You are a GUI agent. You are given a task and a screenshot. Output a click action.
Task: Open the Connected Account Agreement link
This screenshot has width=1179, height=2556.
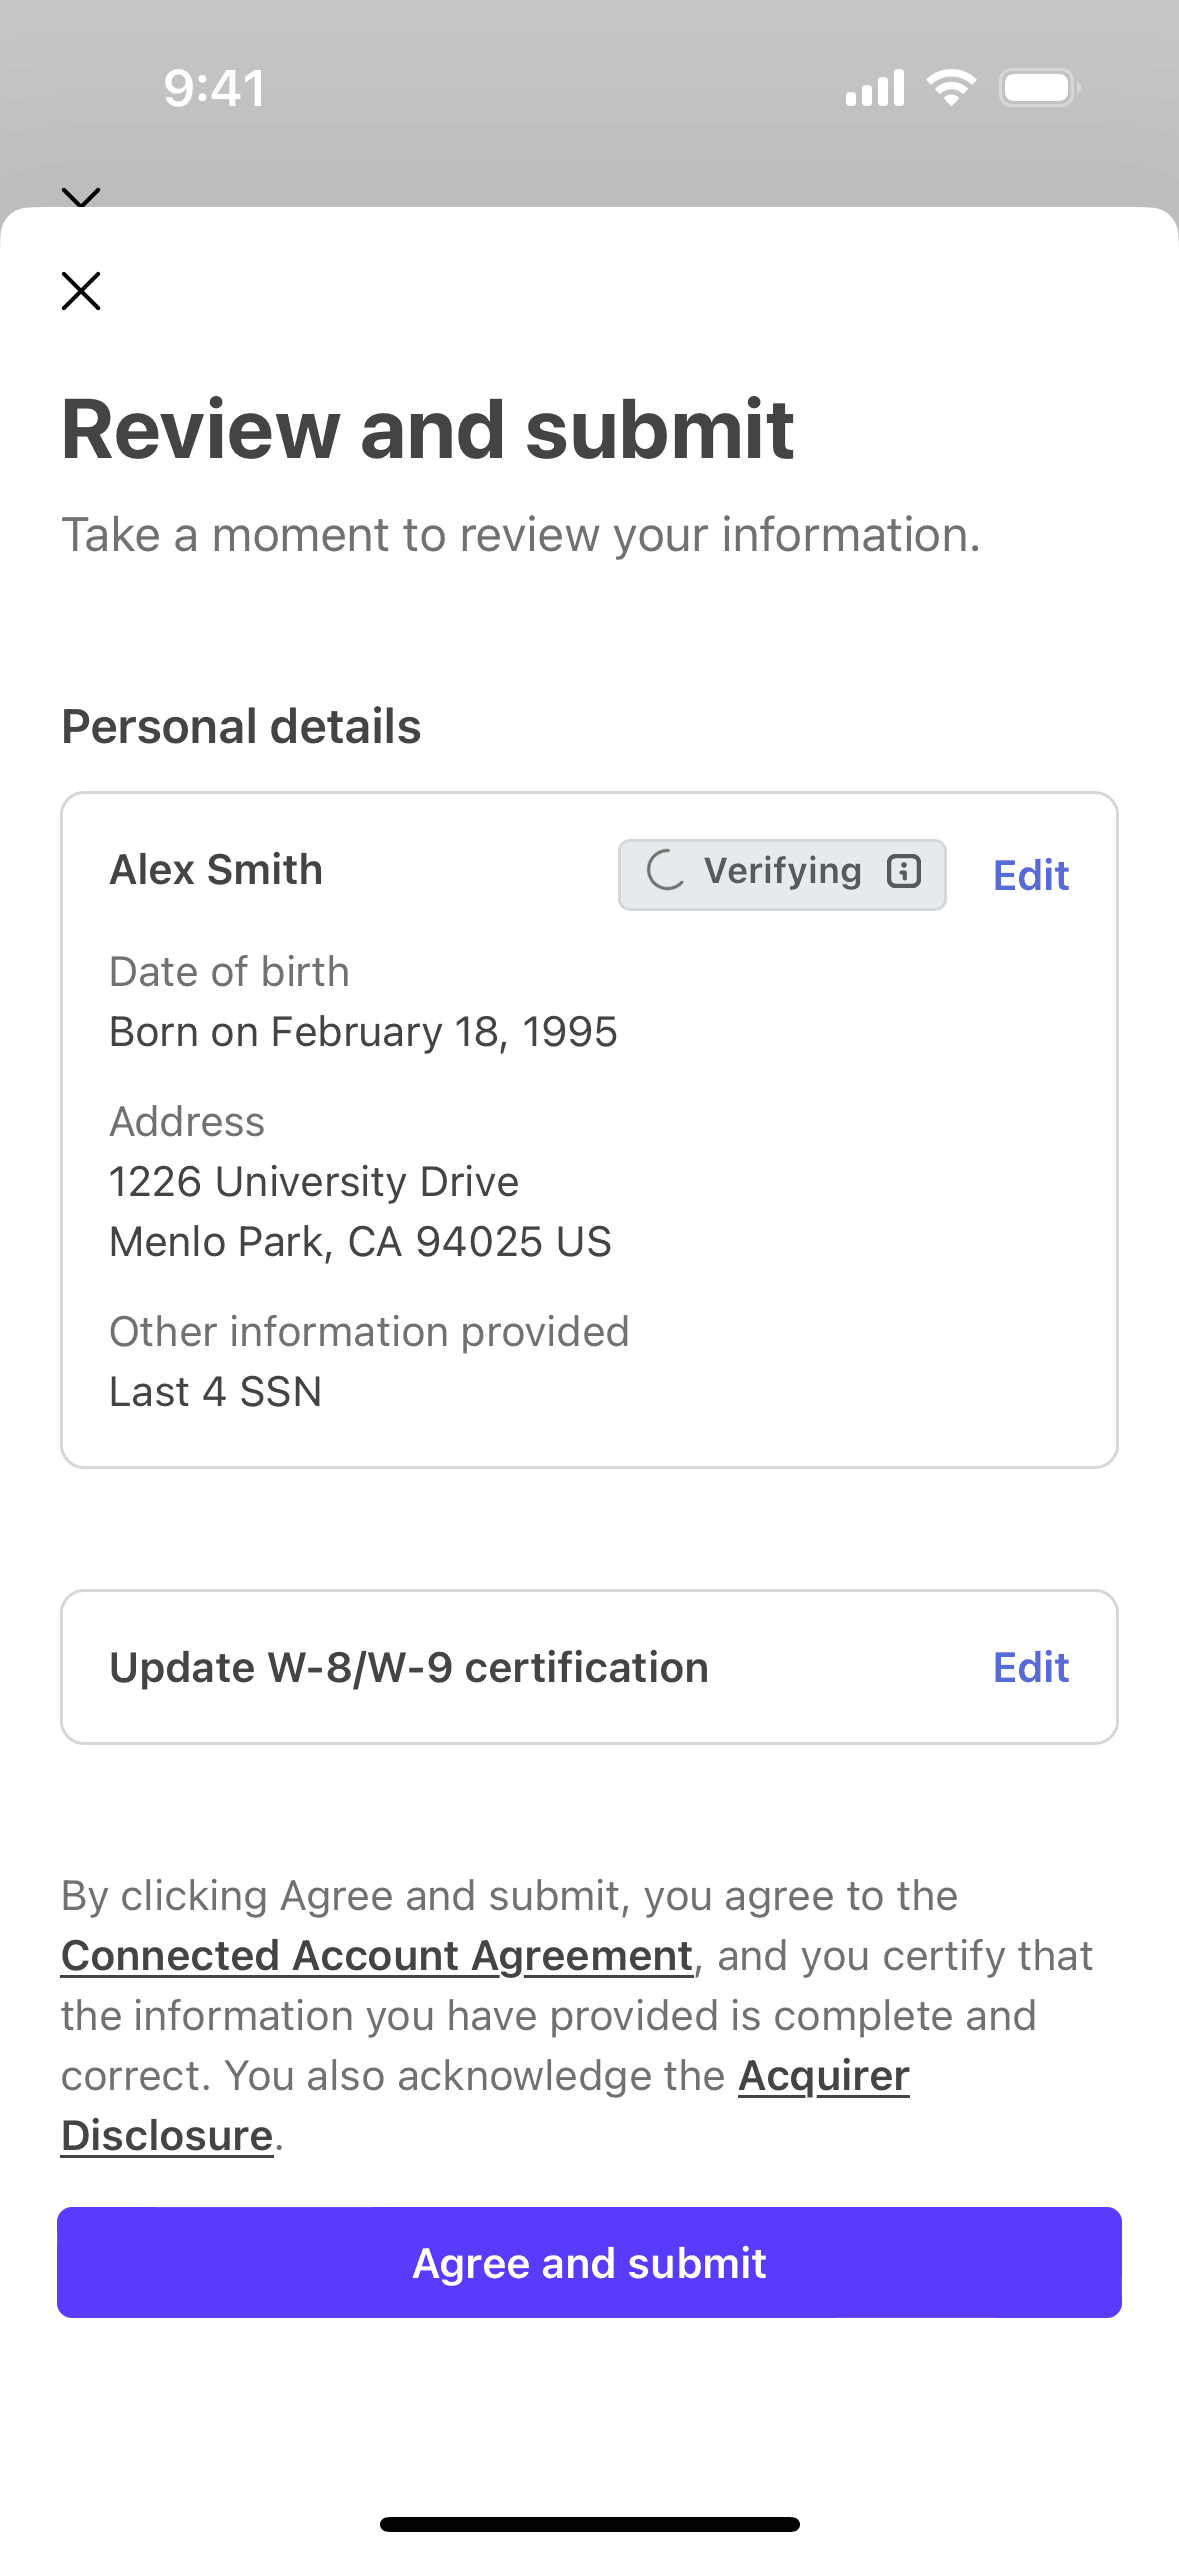[x=377, y=1955]
